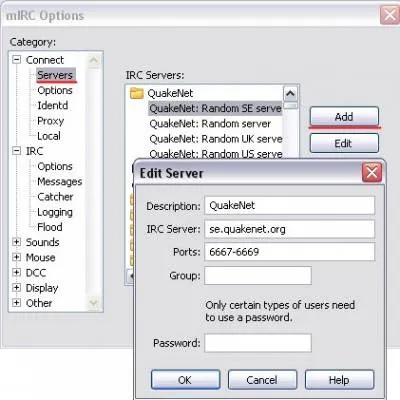400x400 pixels.
Task: Open the Flood category
Action: (50, 227)
